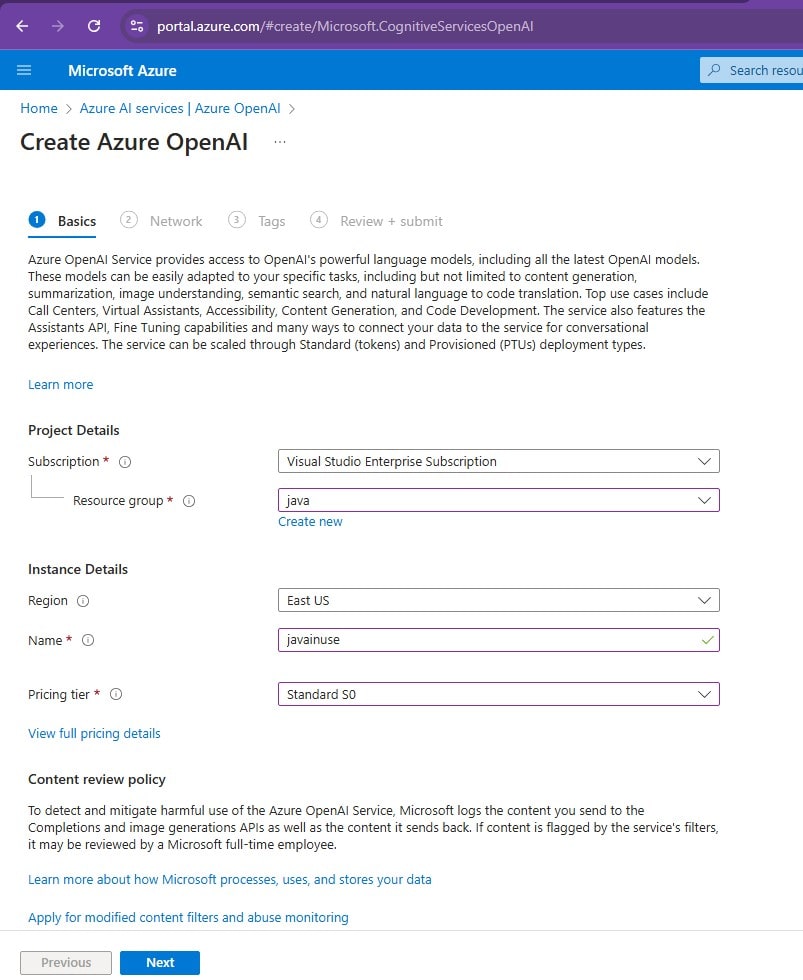Image resolution: width=803 pixels, height=980 pixels.
Task: Click the Name field containing javainuse
Action: coord(499,640)
